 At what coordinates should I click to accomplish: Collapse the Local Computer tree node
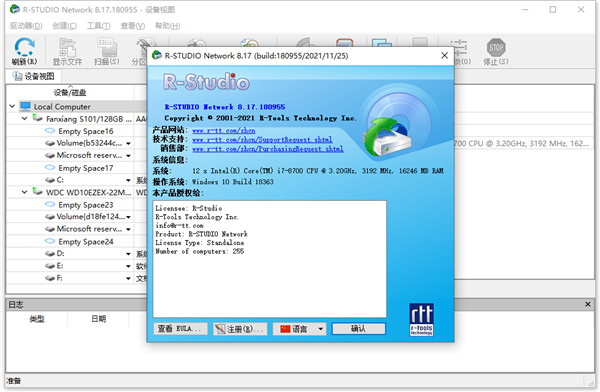[12, 106]
